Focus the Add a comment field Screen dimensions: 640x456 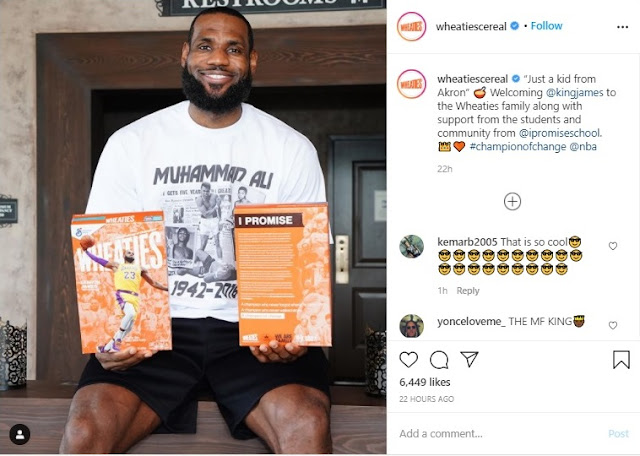coord(498,434)
